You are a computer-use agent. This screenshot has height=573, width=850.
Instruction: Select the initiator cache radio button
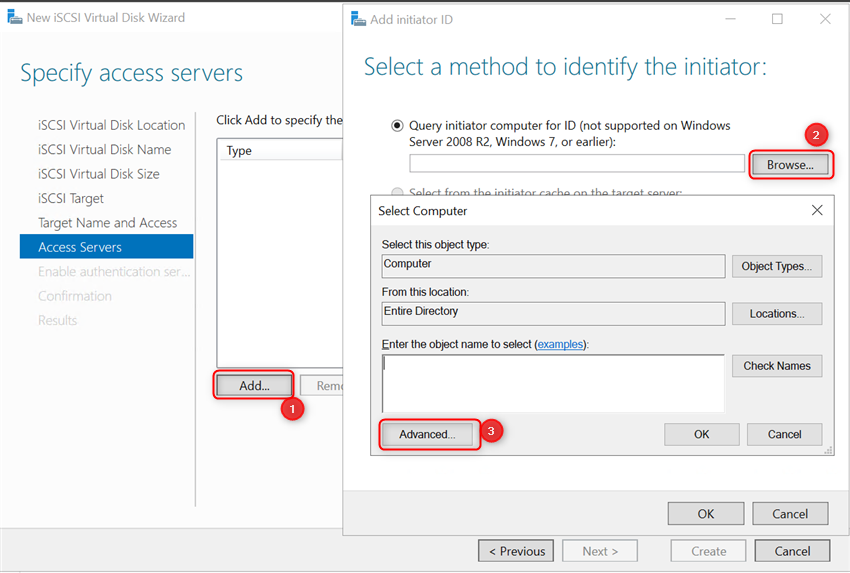tap(397, 192)
